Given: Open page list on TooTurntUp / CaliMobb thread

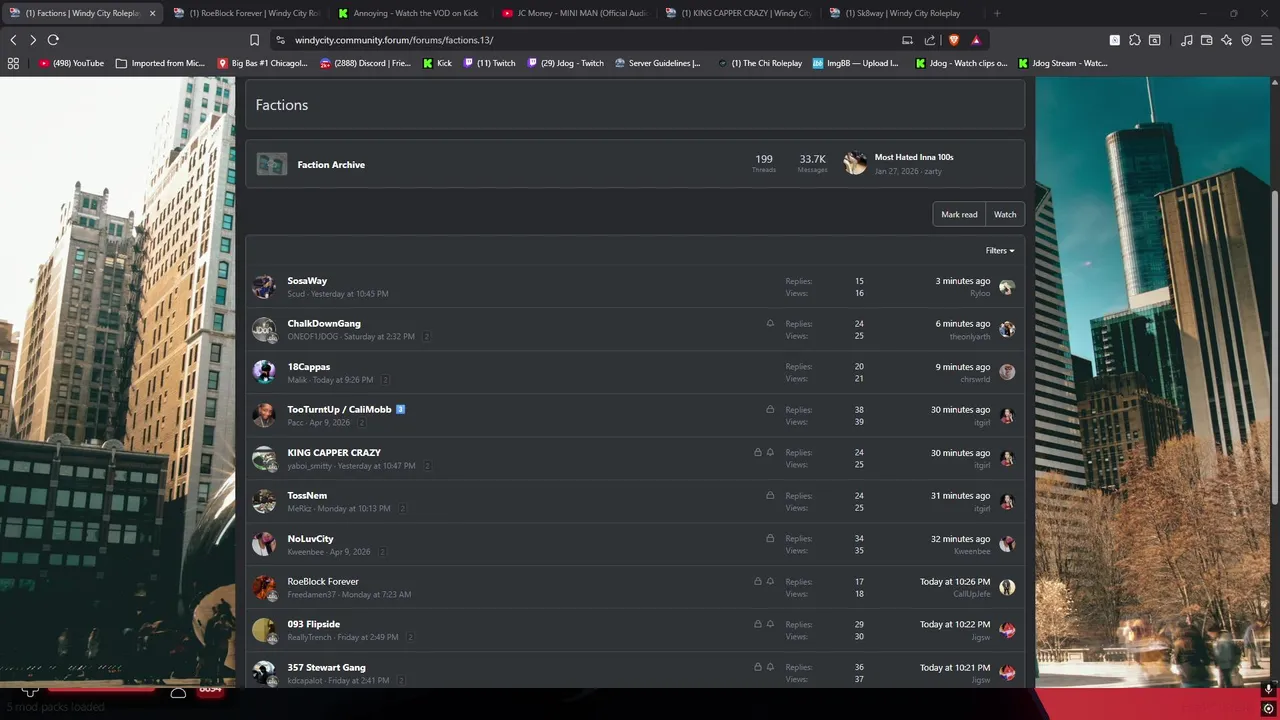Looking at the screenshot, I should (x=362, y=423).
